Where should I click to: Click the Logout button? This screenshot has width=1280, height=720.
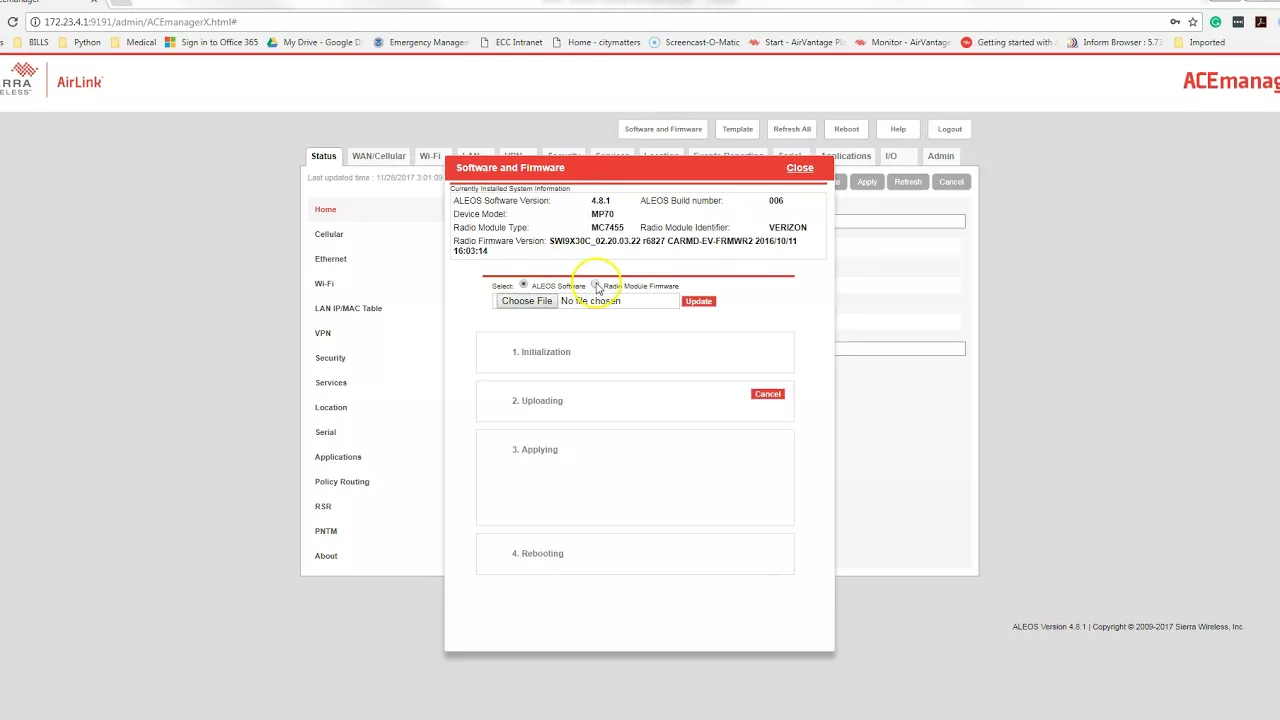[950, 129]
